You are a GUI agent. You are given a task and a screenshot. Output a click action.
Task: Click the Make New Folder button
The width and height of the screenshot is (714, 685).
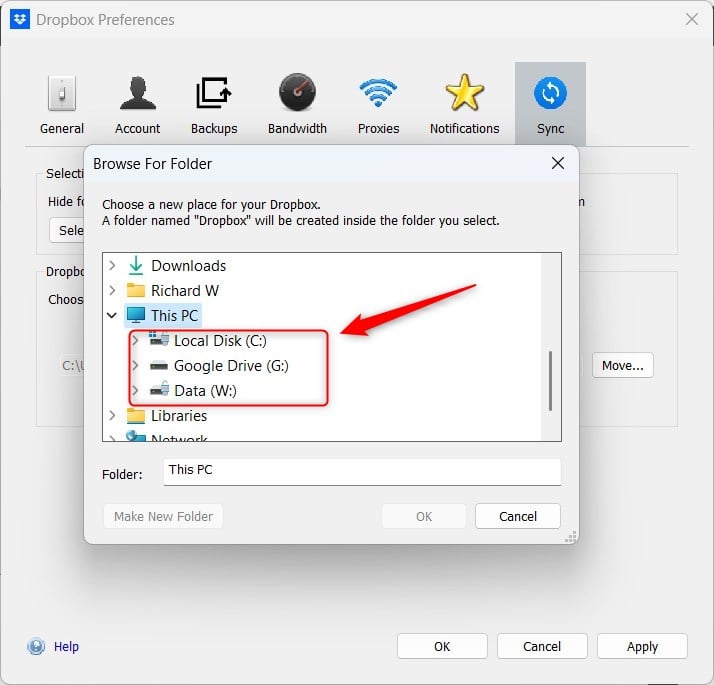[x=163, y=516]
